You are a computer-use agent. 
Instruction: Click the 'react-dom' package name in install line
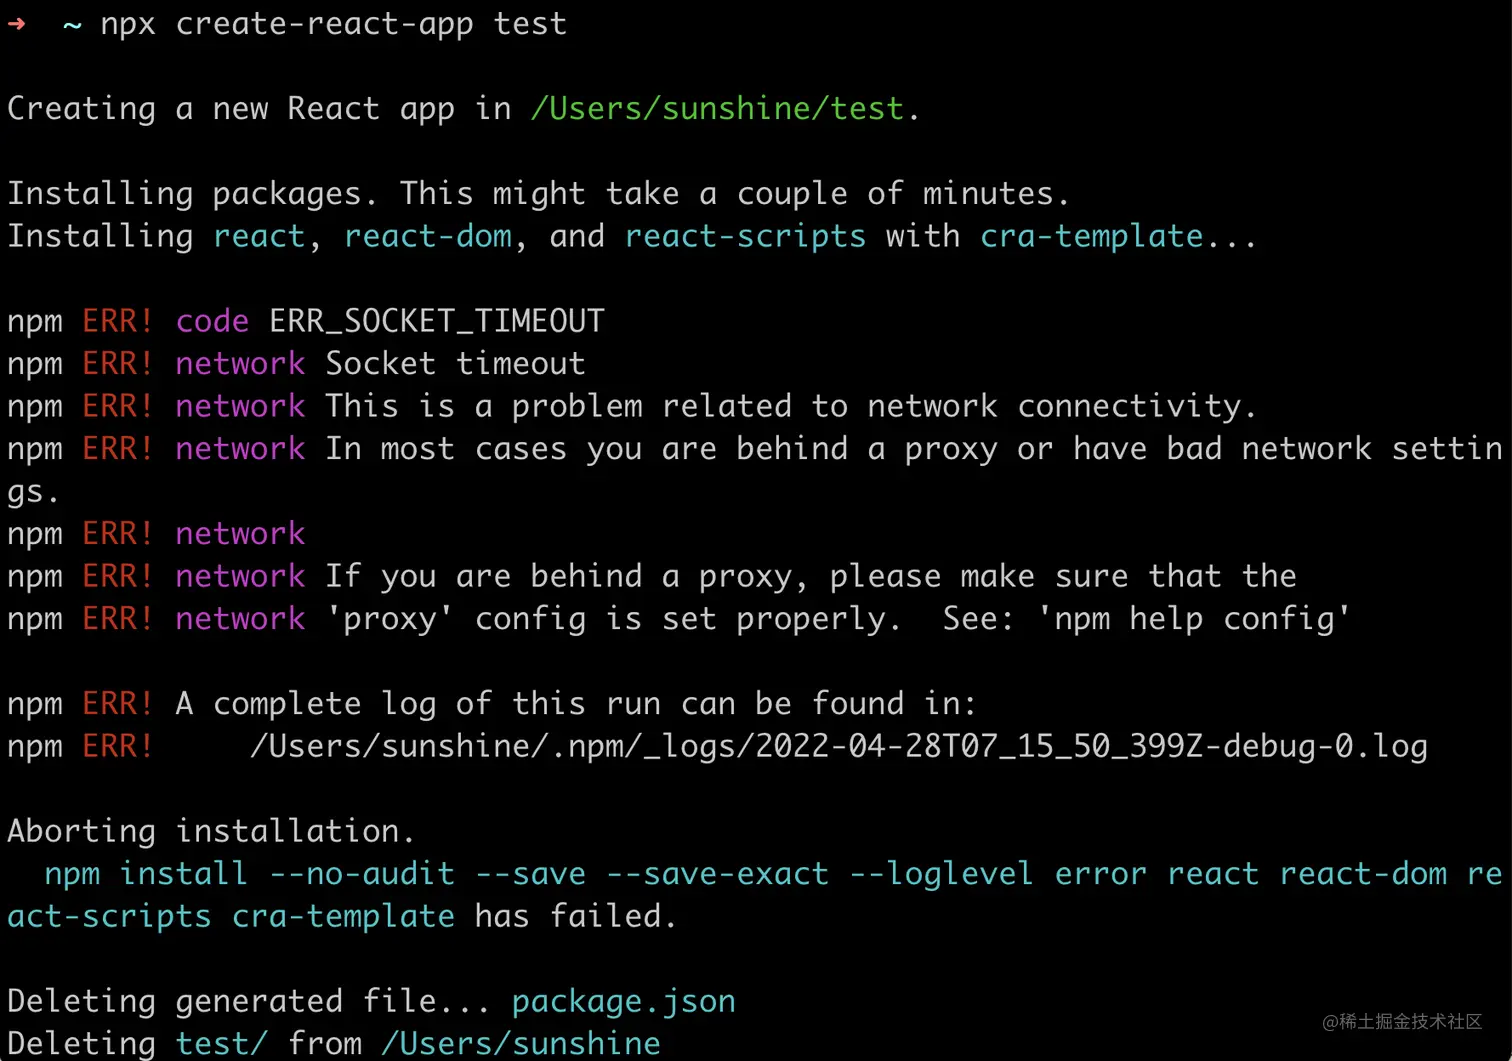point(428,236)
